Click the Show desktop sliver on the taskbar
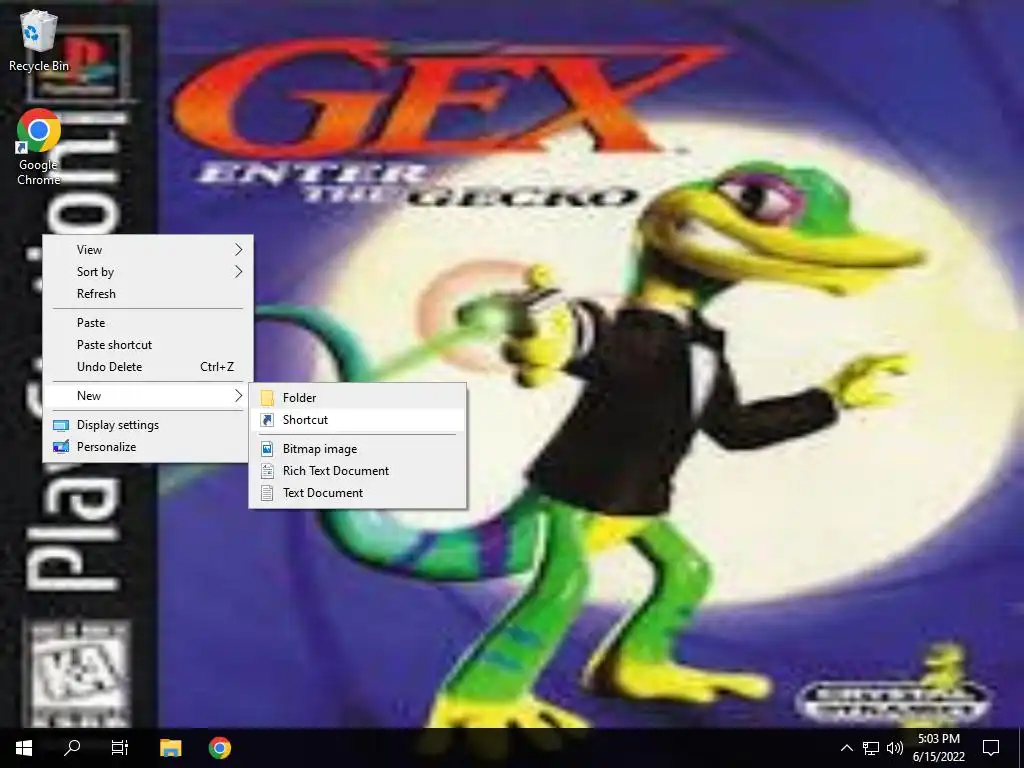Image resolution: width=1024 pixels, height=768 pixels. [1021, 748]
